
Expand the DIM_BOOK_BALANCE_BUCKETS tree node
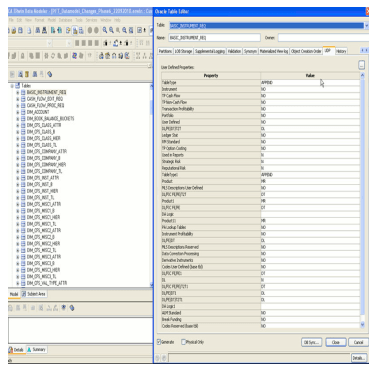point(18,119)
